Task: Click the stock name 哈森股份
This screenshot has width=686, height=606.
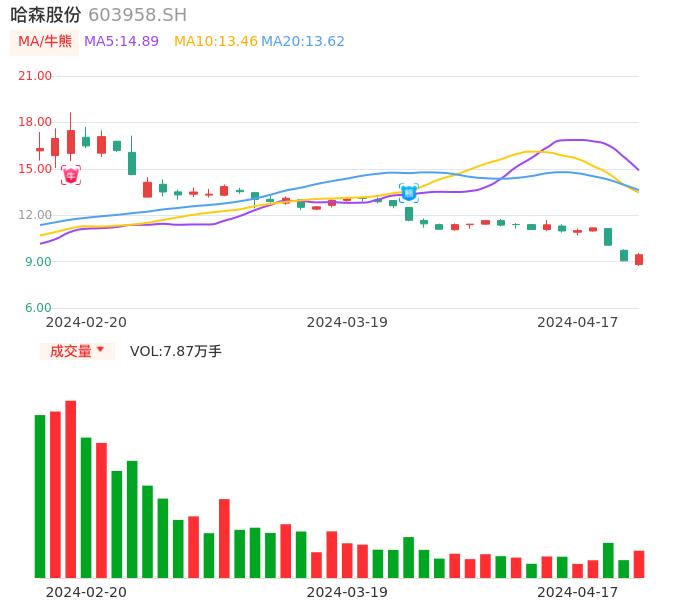Action: [x=46, y=15]
